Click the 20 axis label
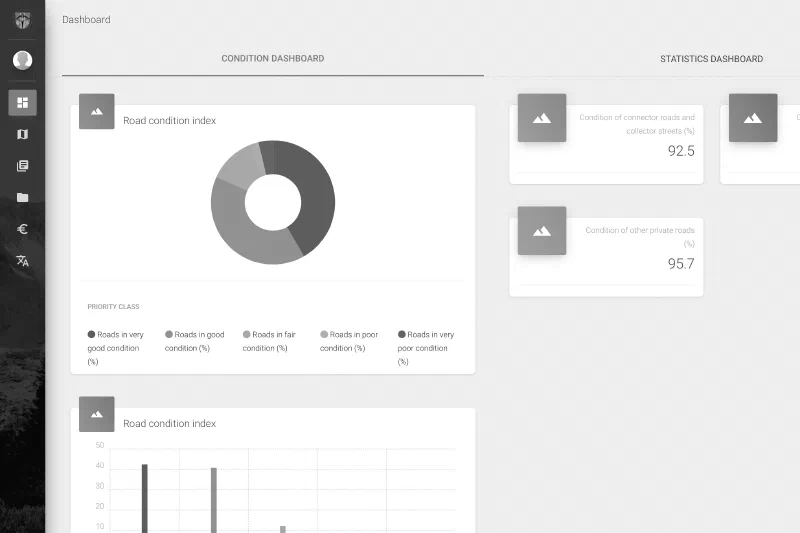Image resolution: width=800 pixels, height=533 pixels. coord(99,506)
